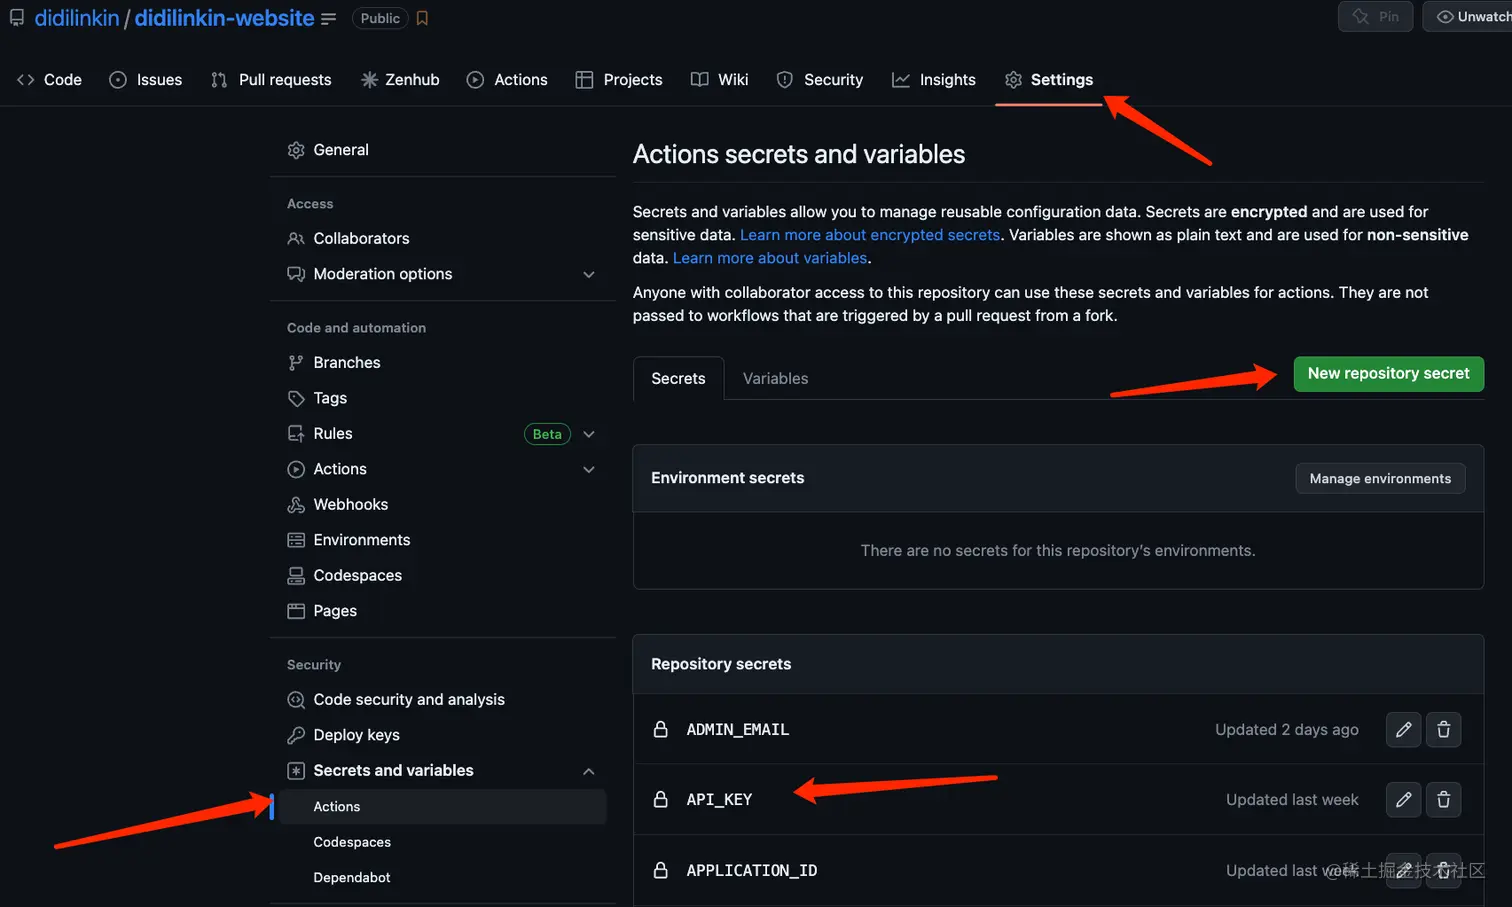Screen dimensions: 1512x907
Task: Open Learn more about variables link
Action: tap(769, 257)
